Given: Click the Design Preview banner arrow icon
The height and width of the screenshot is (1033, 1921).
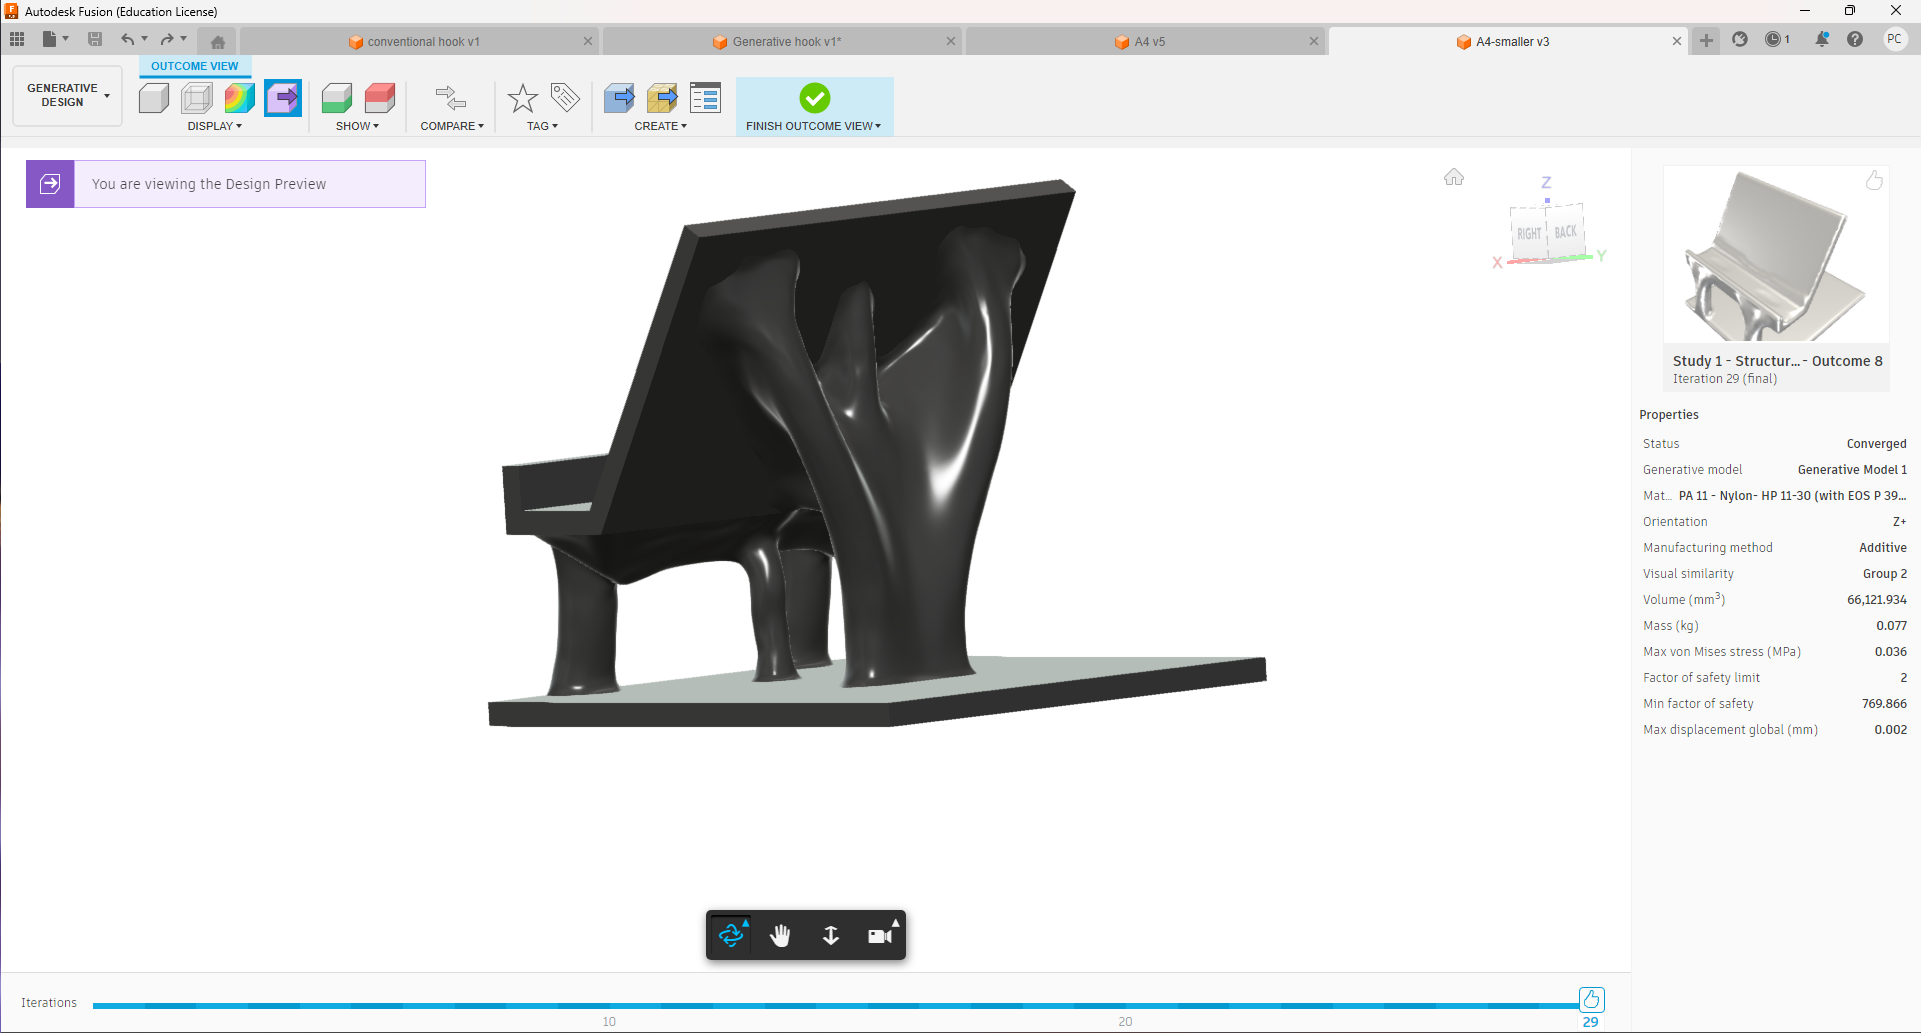Looking at the screenshot, I should 50,184.
